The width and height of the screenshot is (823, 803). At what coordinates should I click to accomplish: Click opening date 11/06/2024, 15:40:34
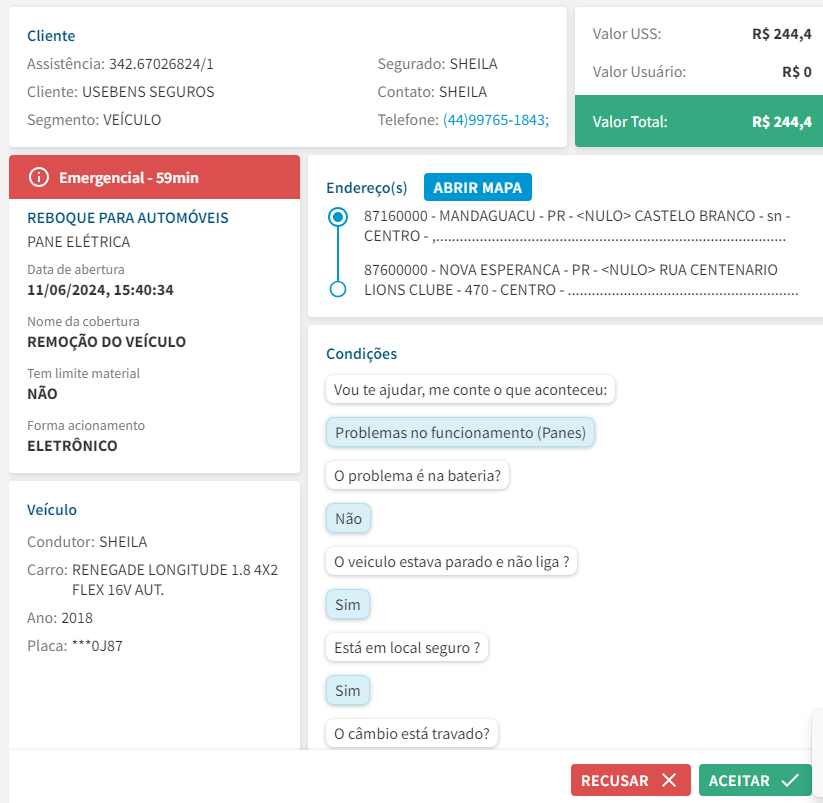pyautogui.click(x=100, y=290)
